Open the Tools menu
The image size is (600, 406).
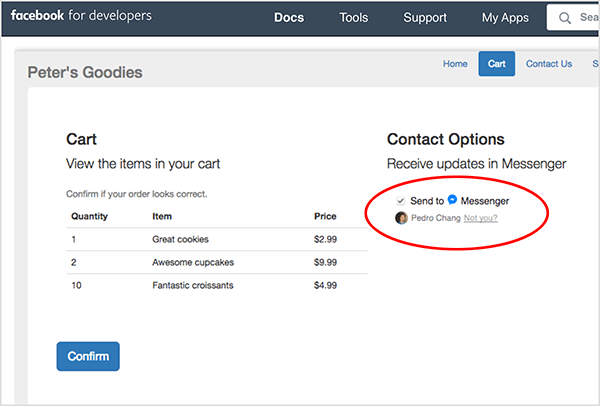354,18
